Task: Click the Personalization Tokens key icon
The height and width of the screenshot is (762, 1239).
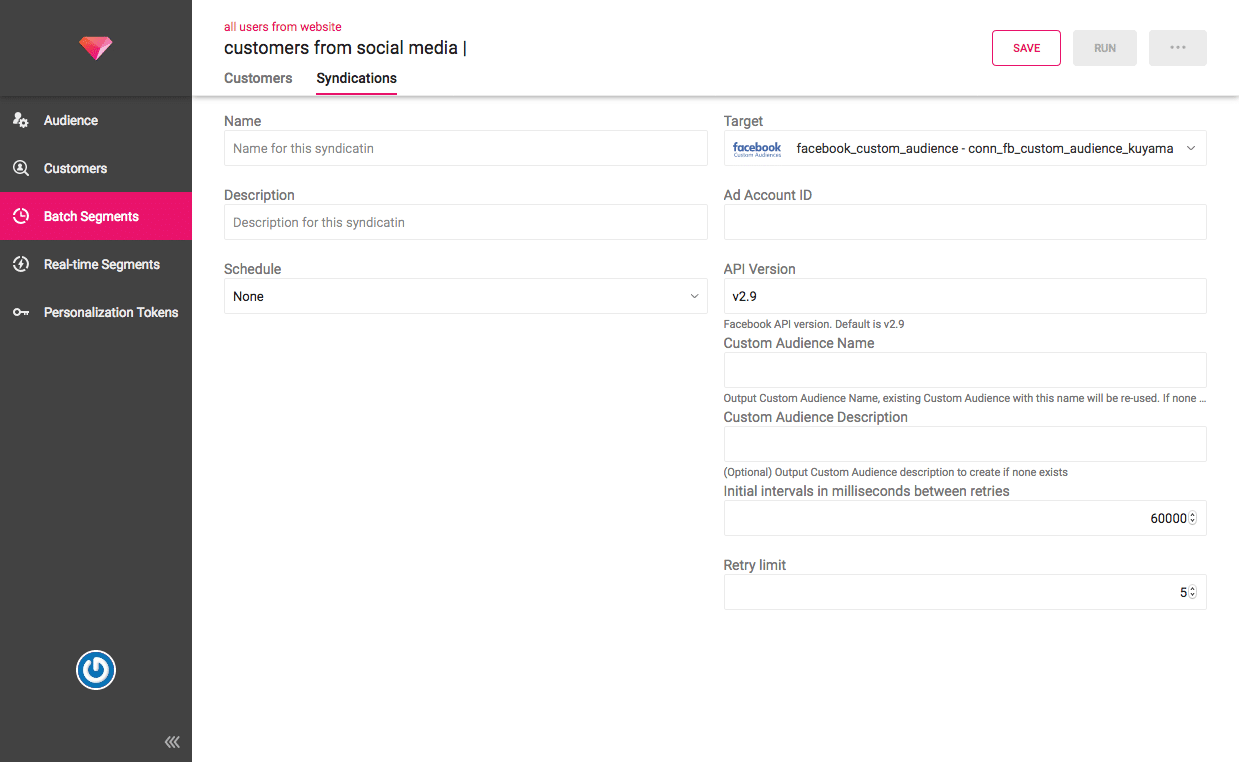Action: pyautogui.click(x=21, y=312)
